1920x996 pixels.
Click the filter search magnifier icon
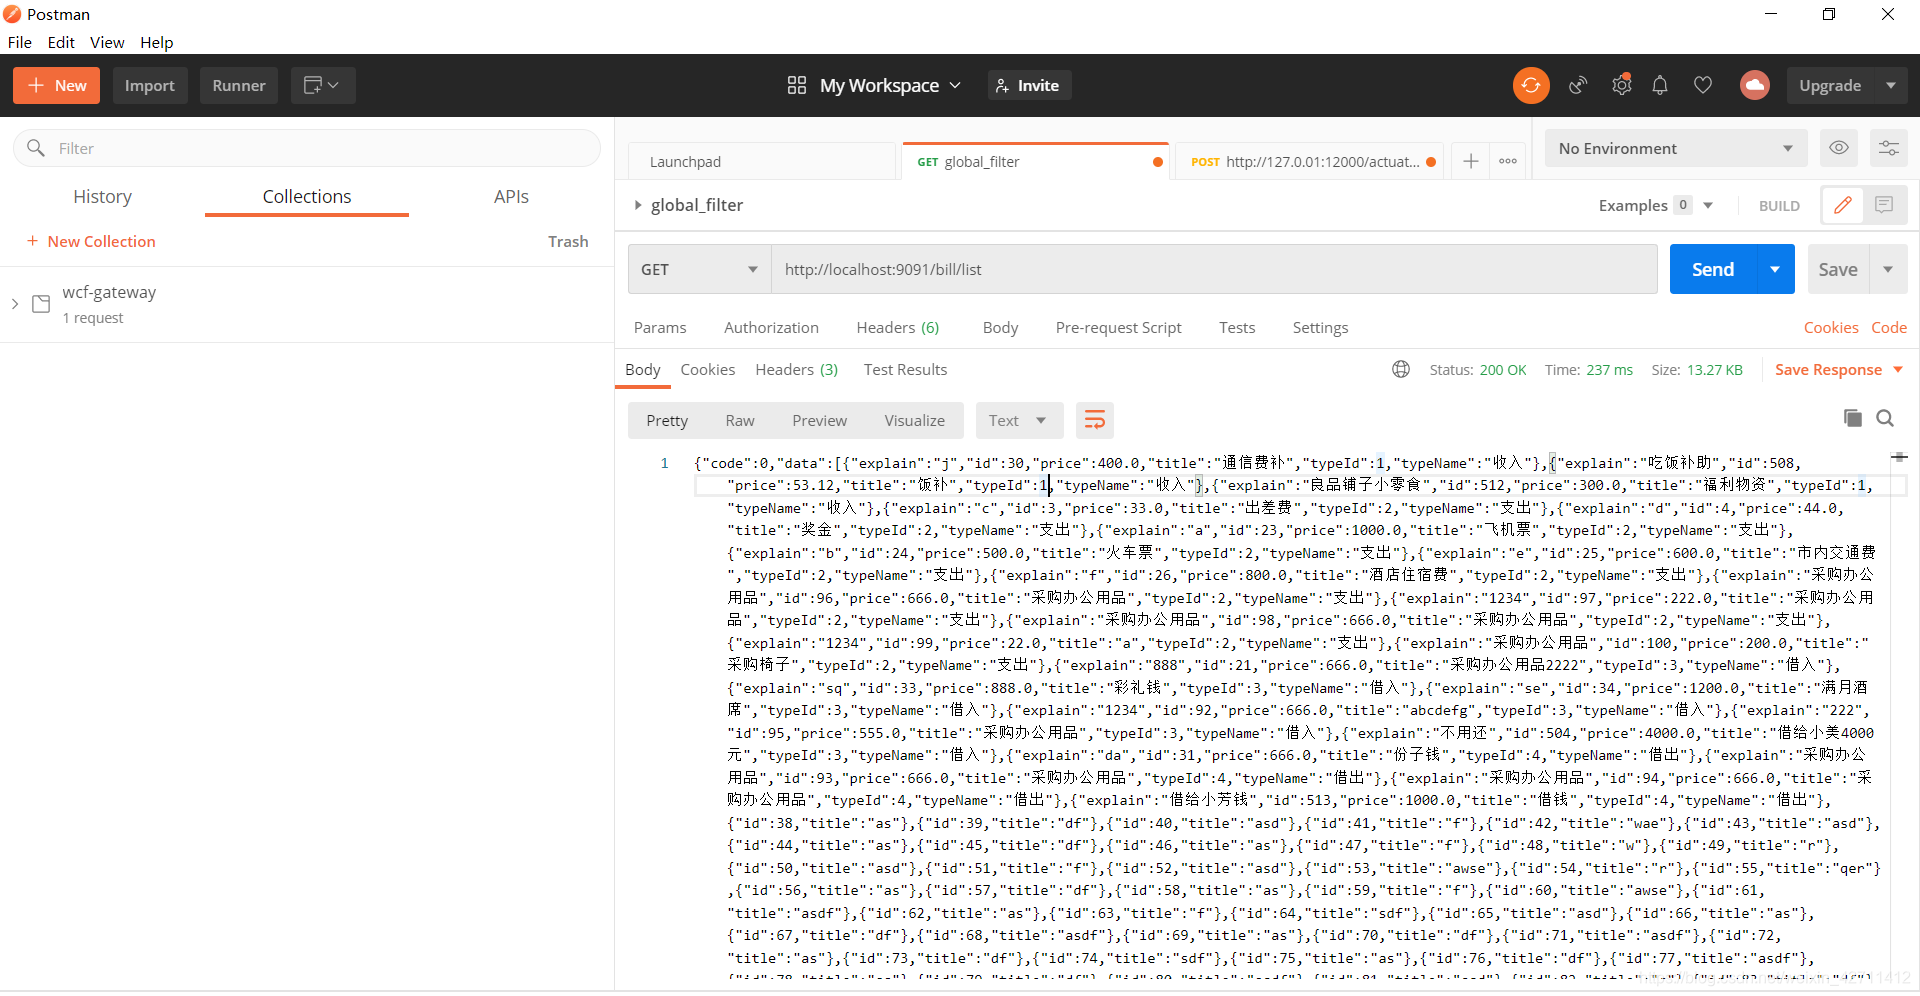click(x=36, y=148)
